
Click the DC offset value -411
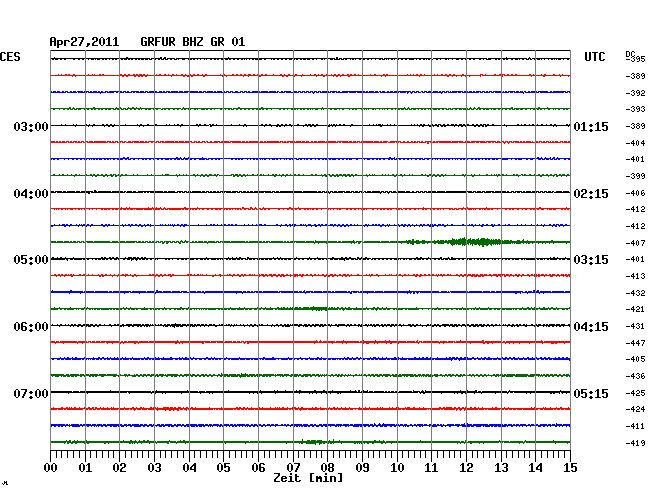click(x=635, y=426)
